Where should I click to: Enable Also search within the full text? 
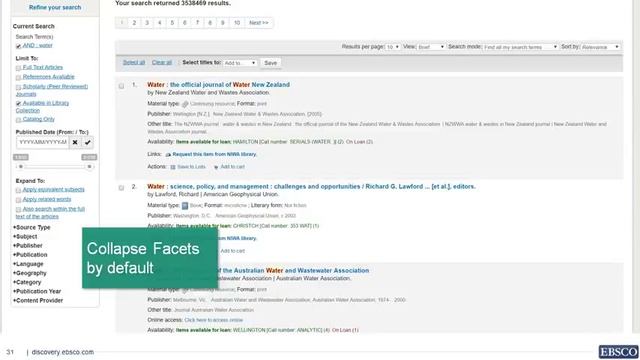[x=18, y=210]
